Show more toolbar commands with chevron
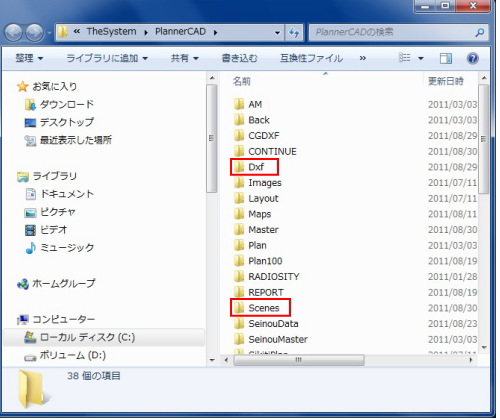This screenshot has height=420, width=500. point(363,58)
